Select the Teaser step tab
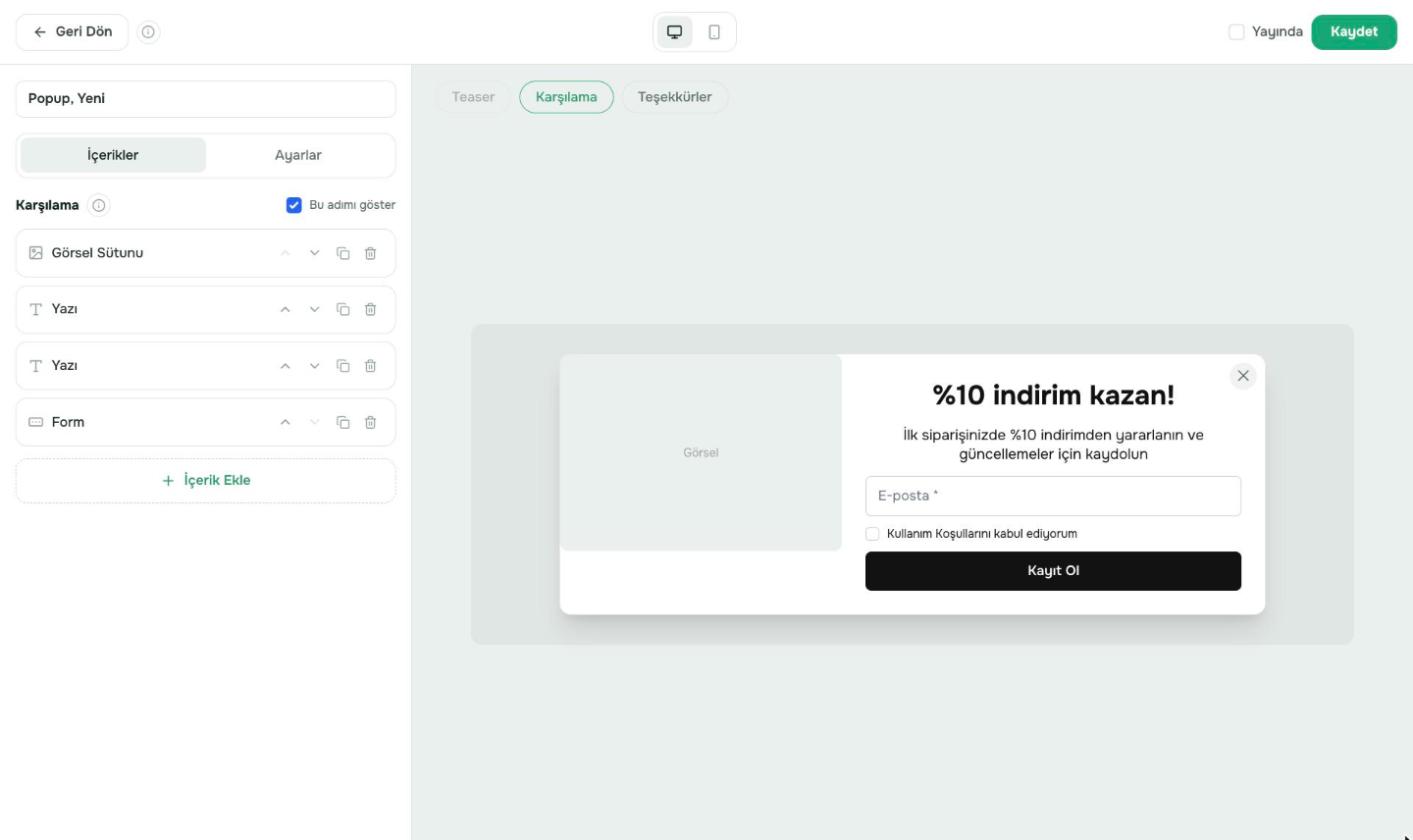1413x840 pixels. [x=473, y=97]
